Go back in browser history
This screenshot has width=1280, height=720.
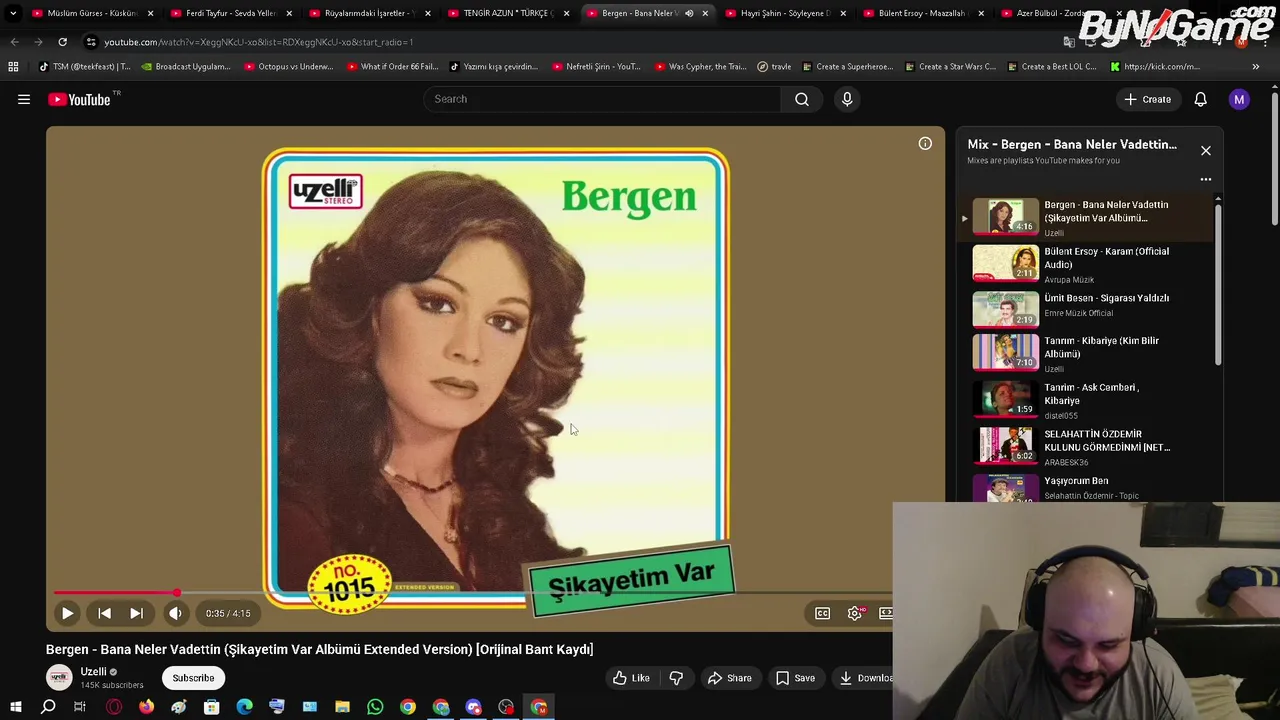click(14, 42)
